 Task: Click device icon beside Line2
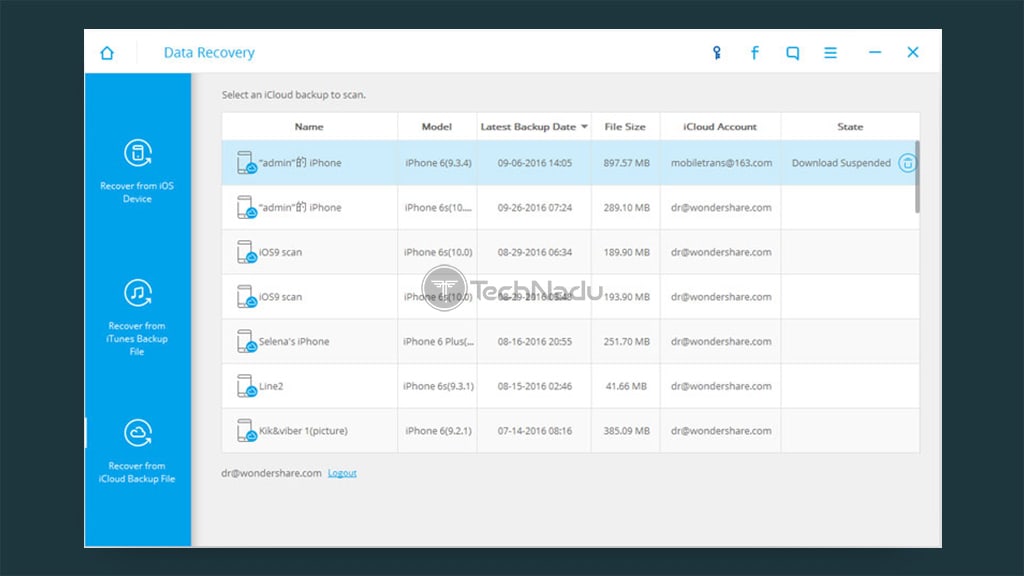pos(246,386)
